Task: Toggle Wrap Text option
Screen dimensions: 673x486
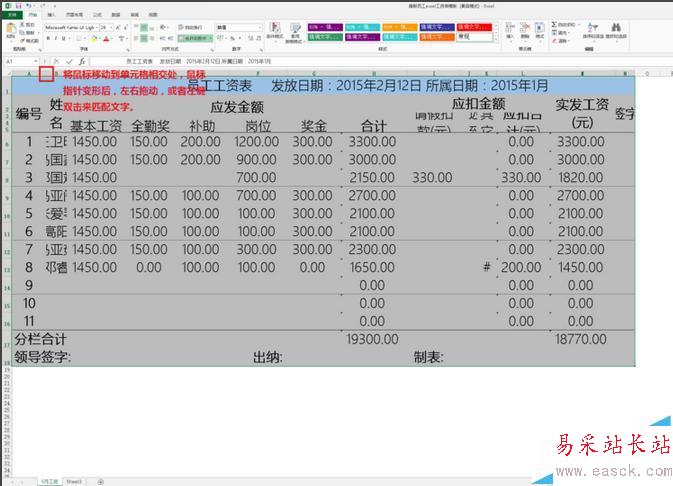Action: coord(190,27)
